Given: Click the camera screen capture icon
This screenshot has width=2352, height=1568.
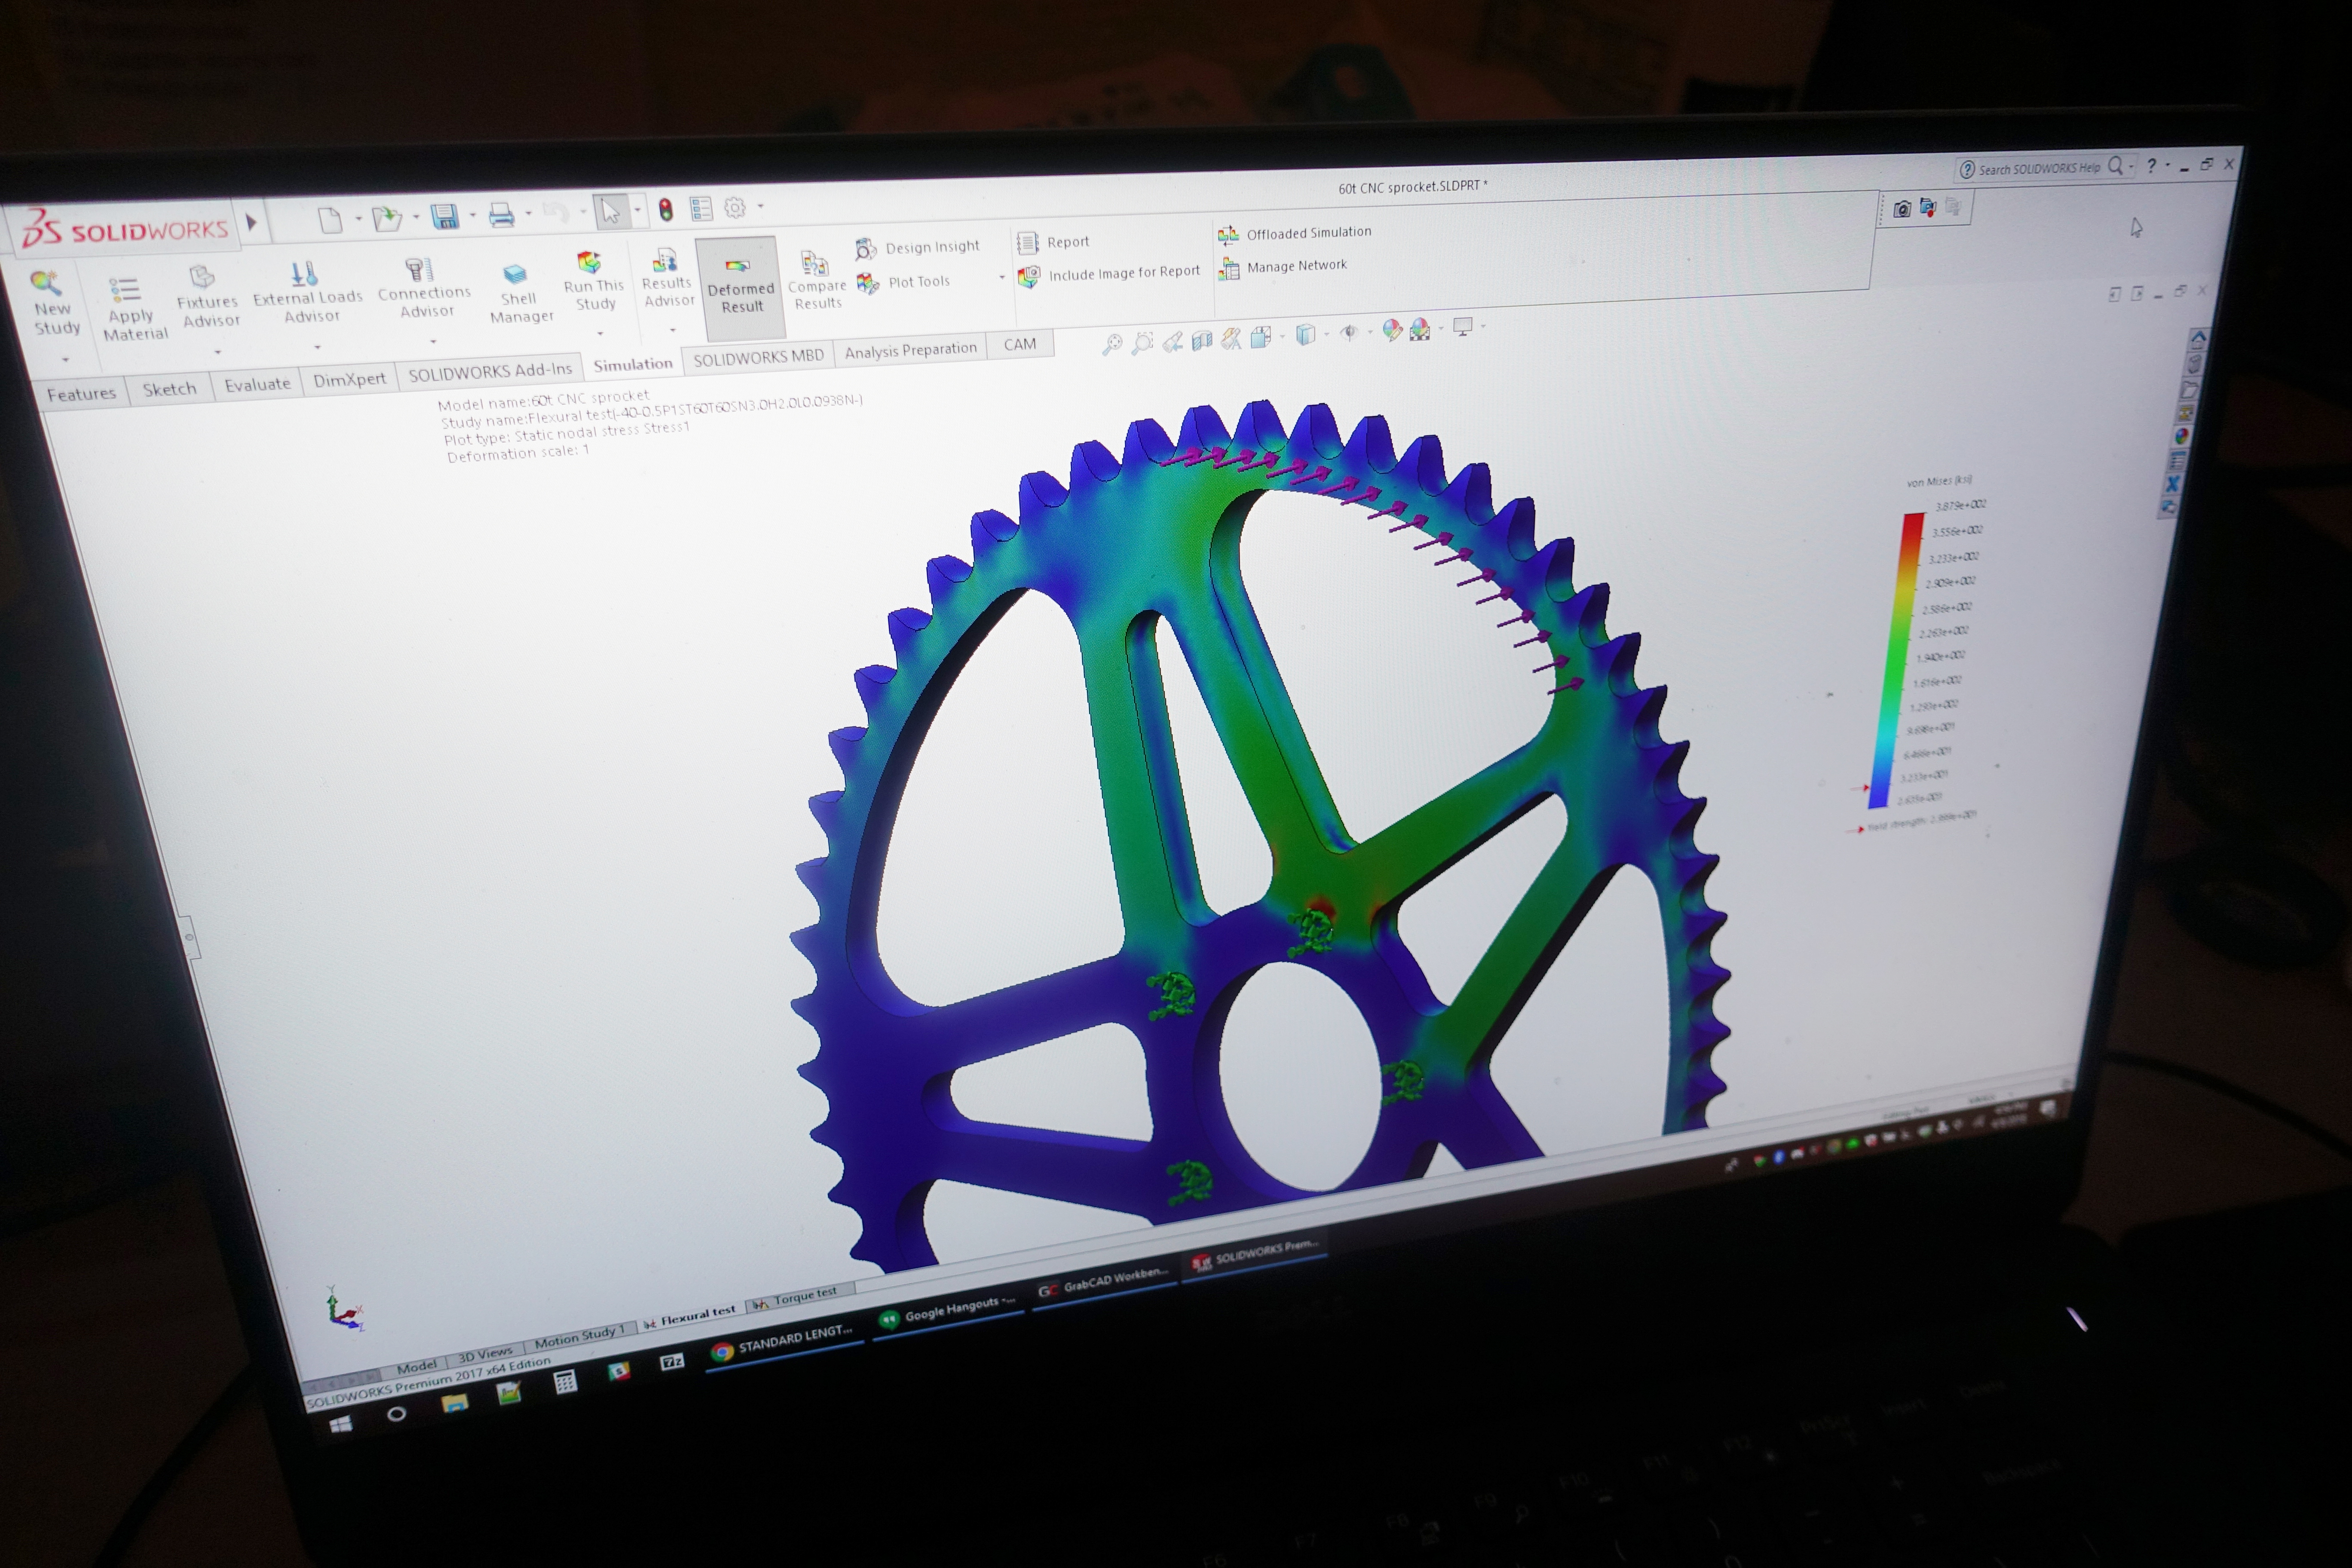Looking at the screenshot, I should 1902,208.
